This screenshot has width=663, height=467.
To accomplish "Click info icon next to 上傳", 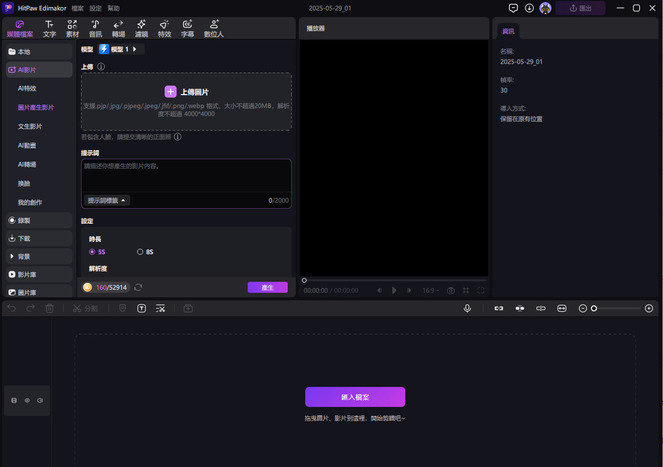I will pyautogui.click(x=101, y=66).
